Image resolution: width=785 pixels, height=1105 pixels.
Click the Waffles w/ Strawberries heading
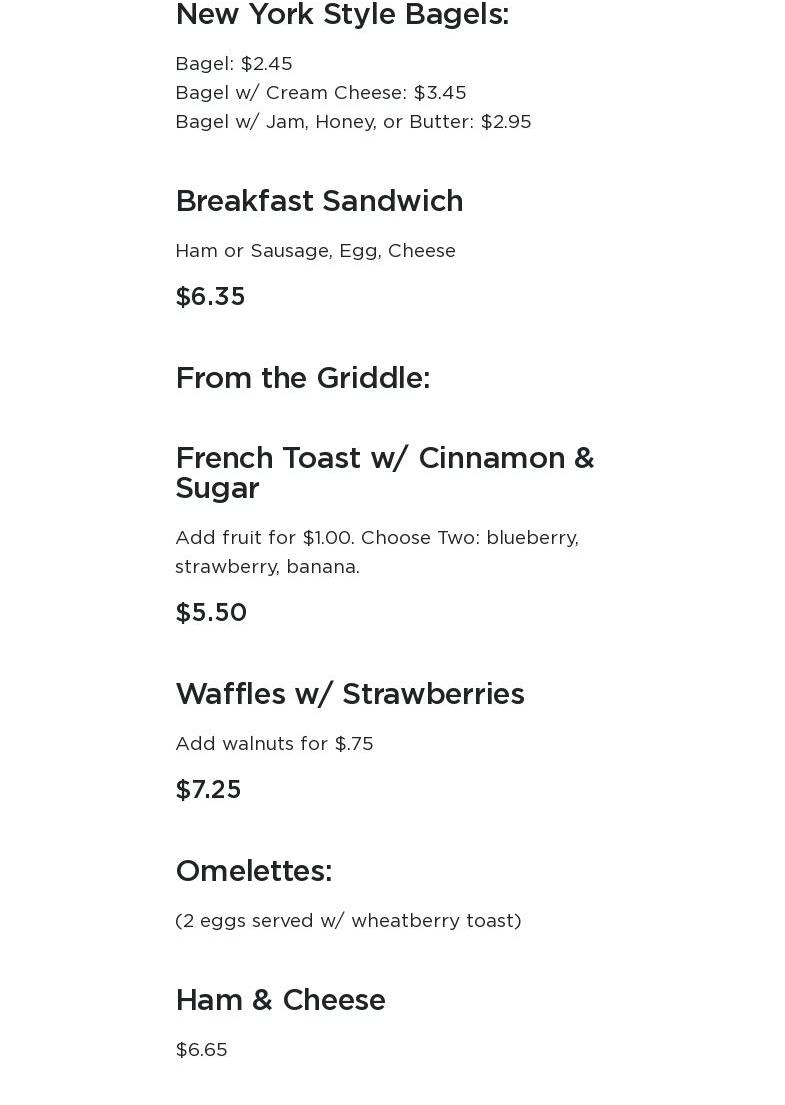pyautogui.click(x=349, y=694)
